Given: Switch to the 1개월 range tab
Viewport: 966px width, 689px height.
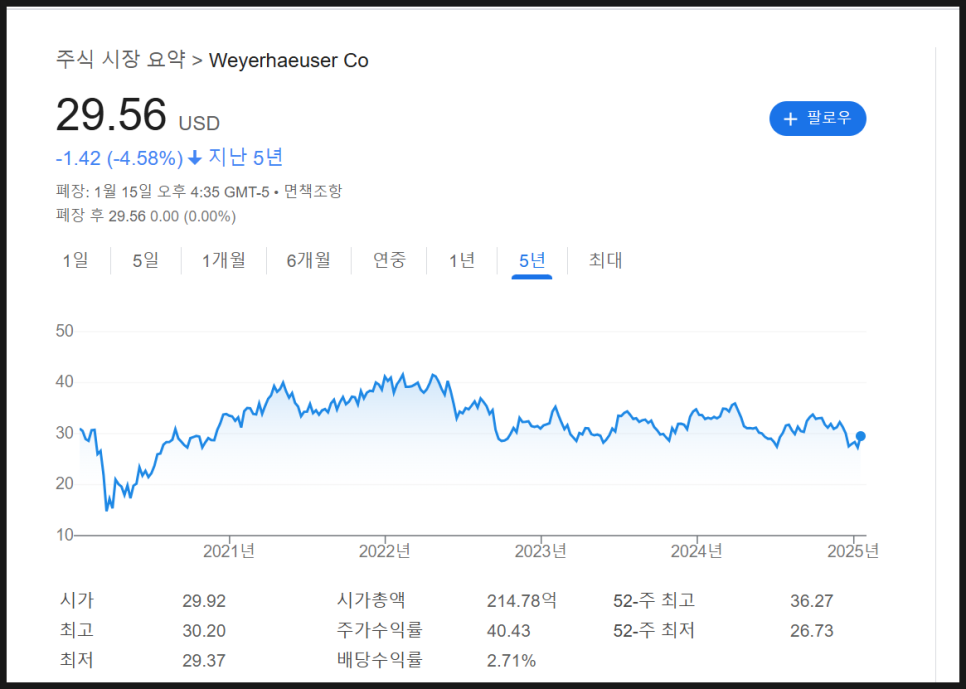Looking at the screenshot, I should pyautogui.click(x=224, y=260).
